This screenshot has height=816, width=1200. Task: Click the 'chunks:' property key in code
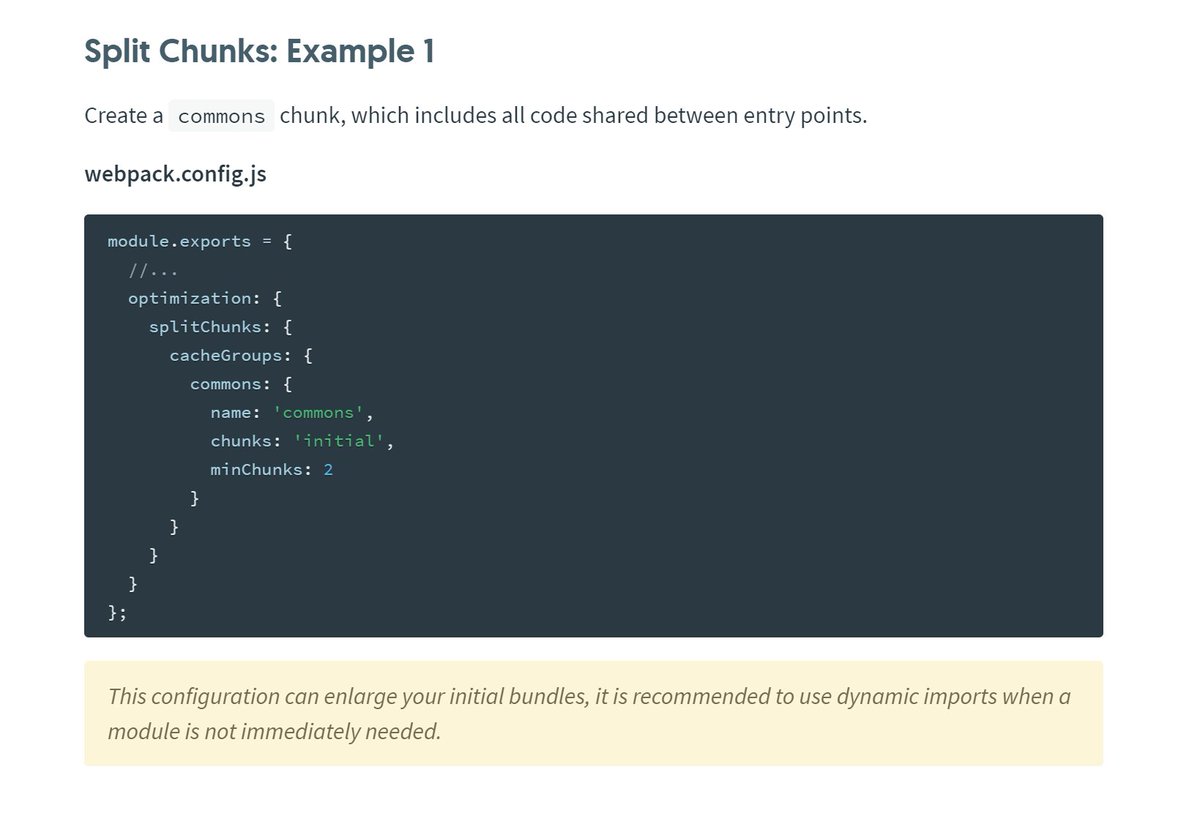click(x=246, y=441)
